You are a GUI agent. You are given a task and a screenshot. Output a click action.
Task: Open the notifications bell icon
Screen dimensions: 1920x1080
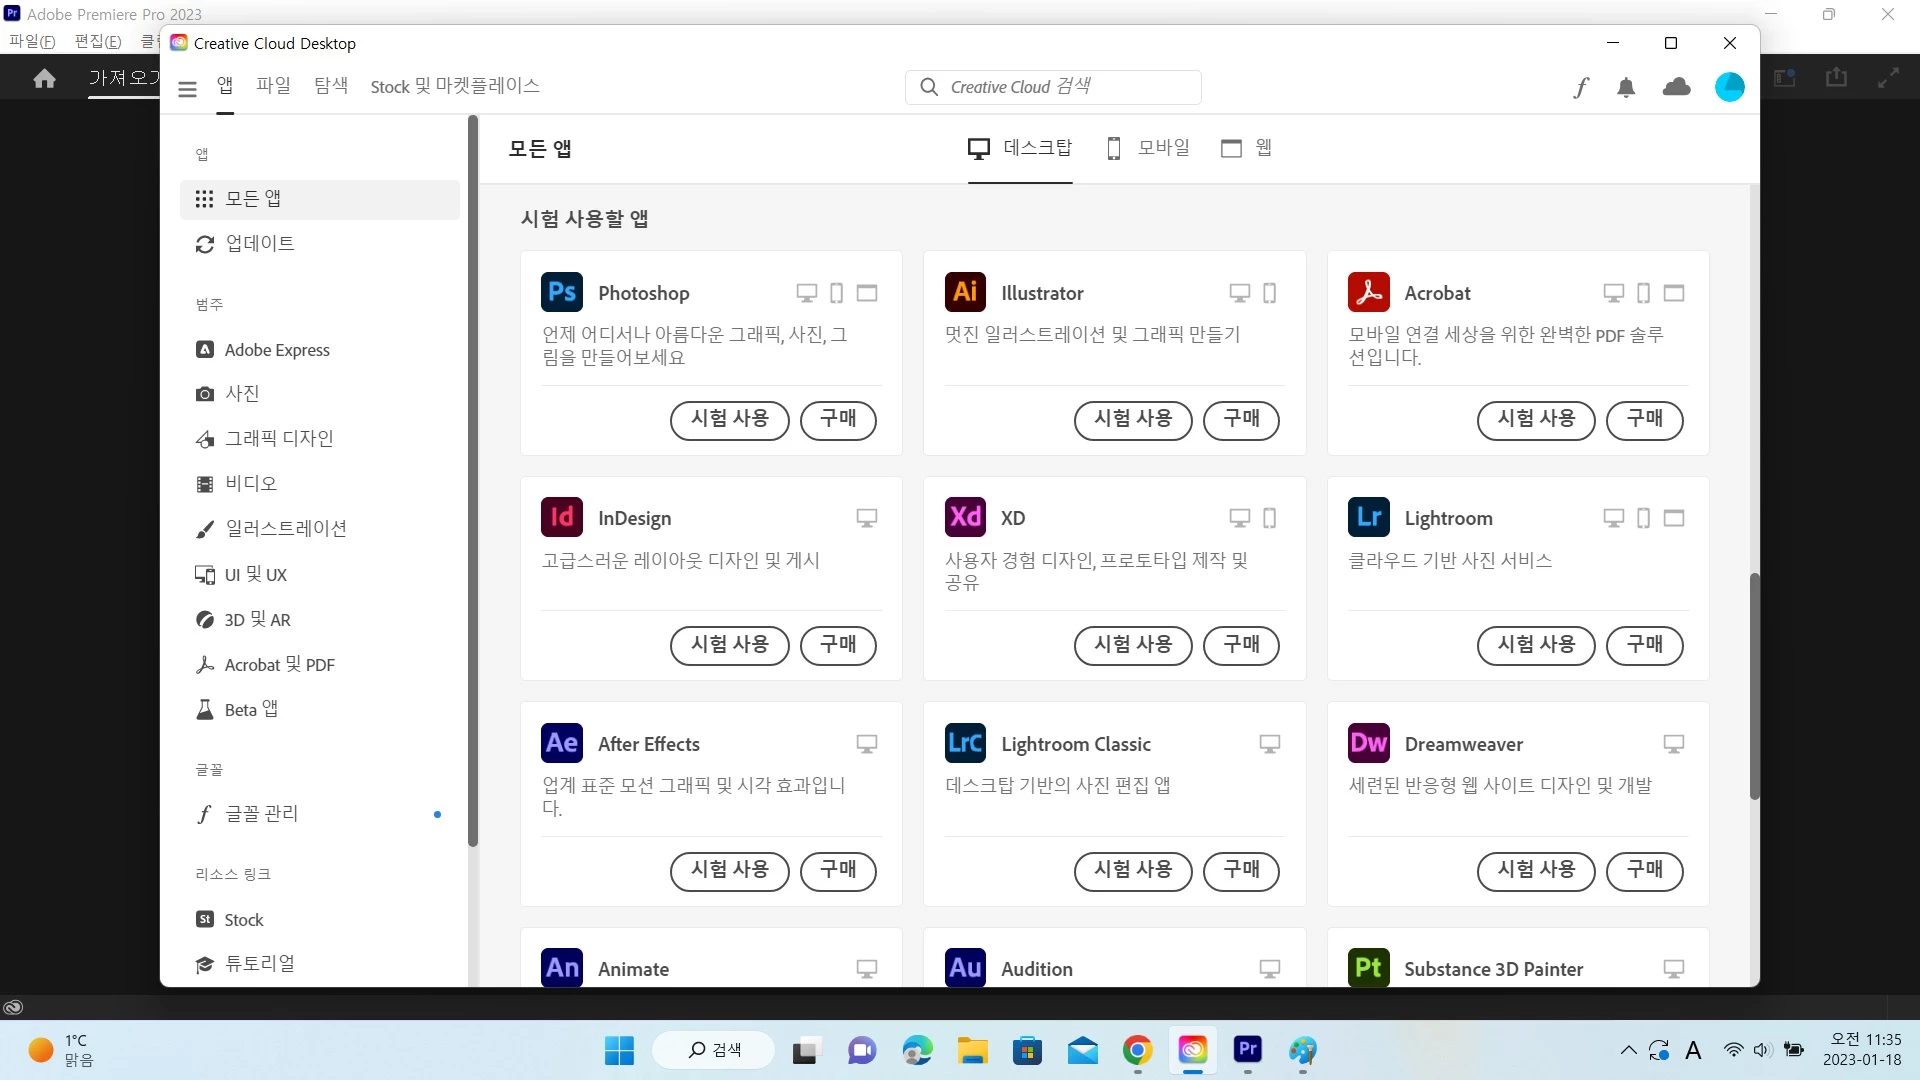1626,88
